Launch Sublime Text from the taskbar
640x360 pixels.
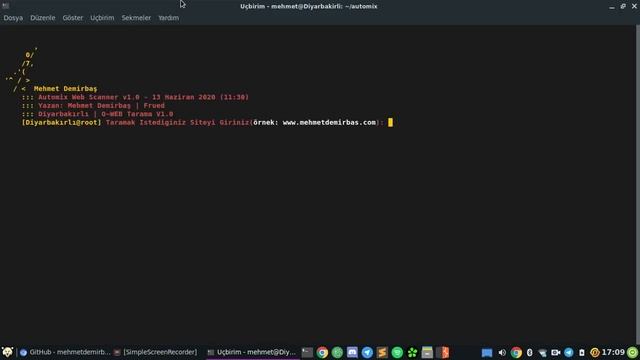point(382,352)
